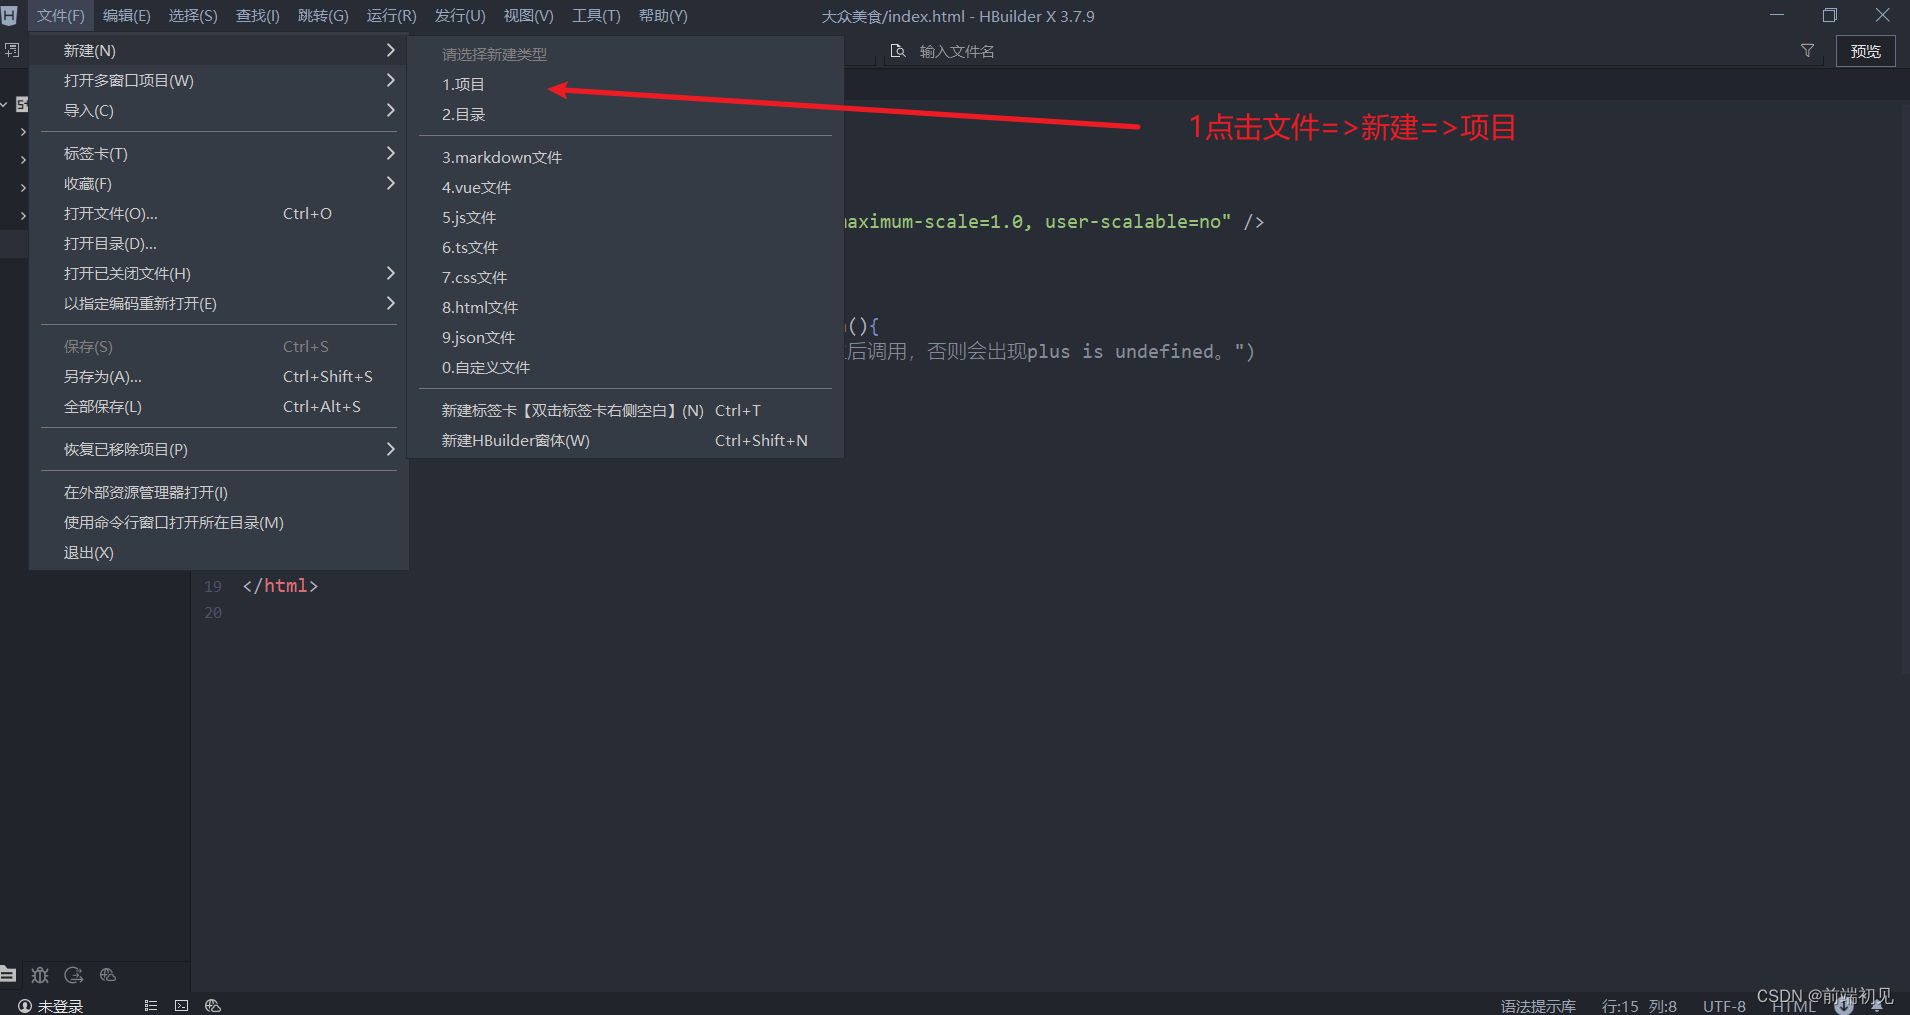Click the cloud globe icon in sidebar footer
This screenshot has width=1910, height=1015.
pos(108,974)
